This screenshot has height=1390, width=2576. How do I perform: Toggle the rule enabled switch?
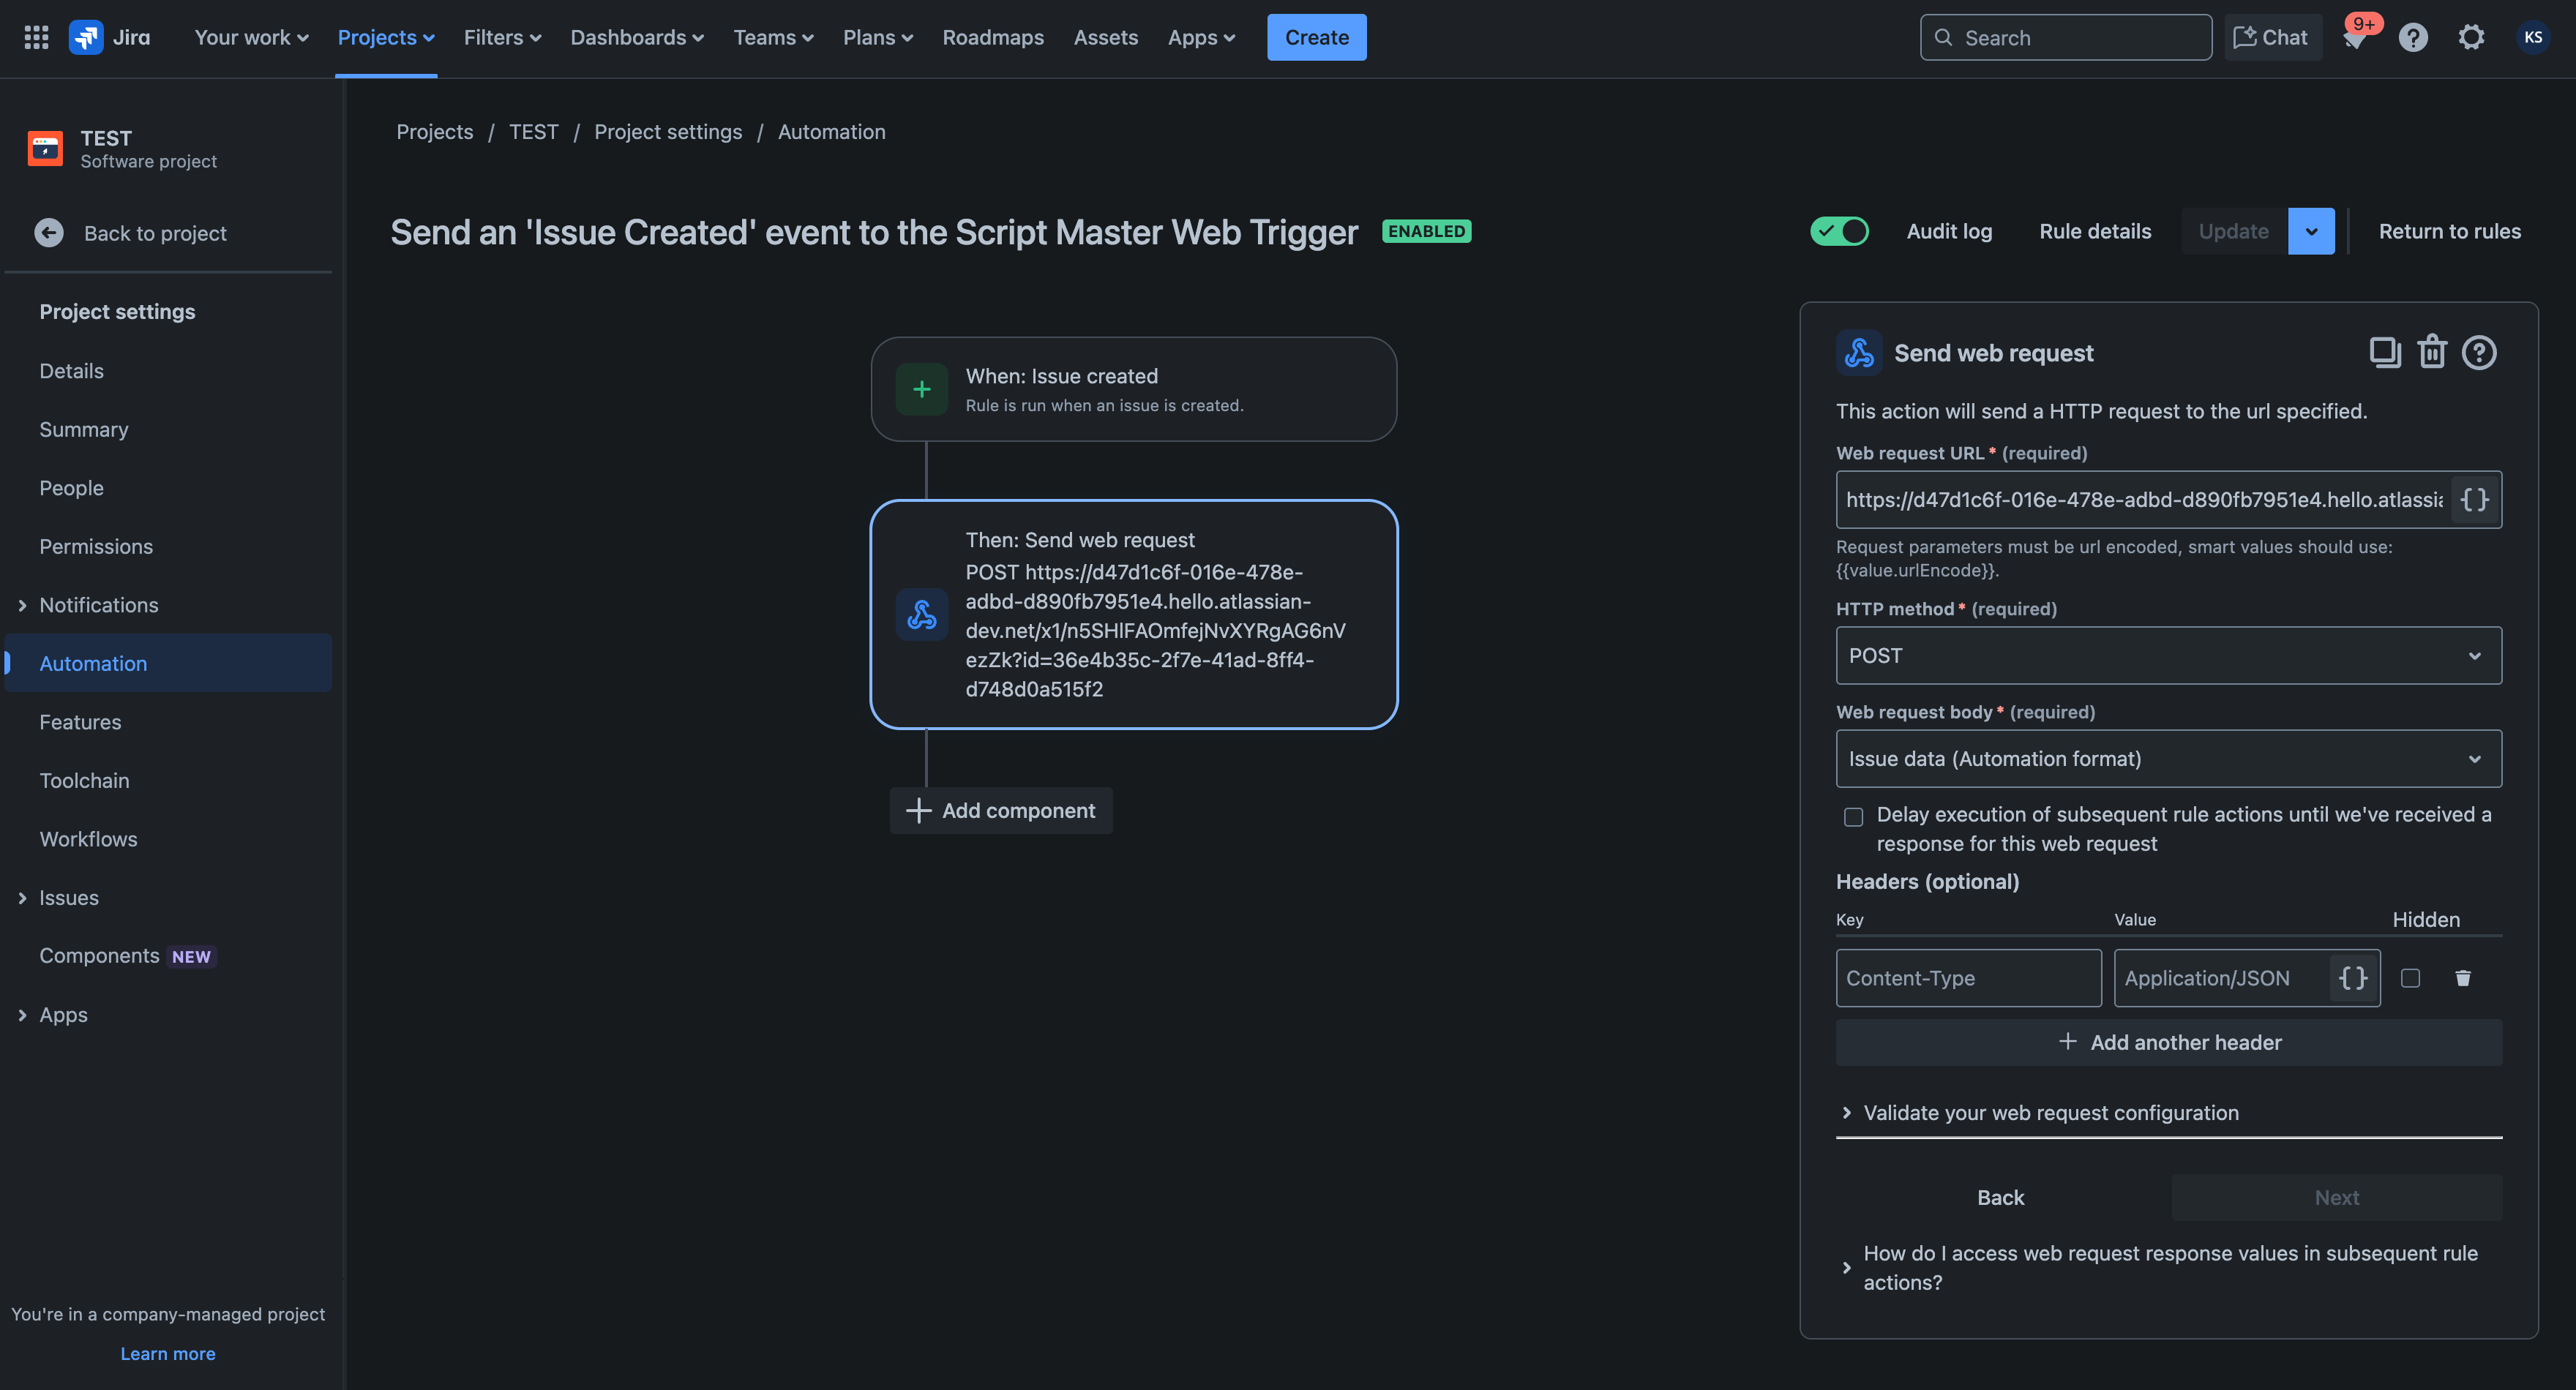click(1838, 231)
